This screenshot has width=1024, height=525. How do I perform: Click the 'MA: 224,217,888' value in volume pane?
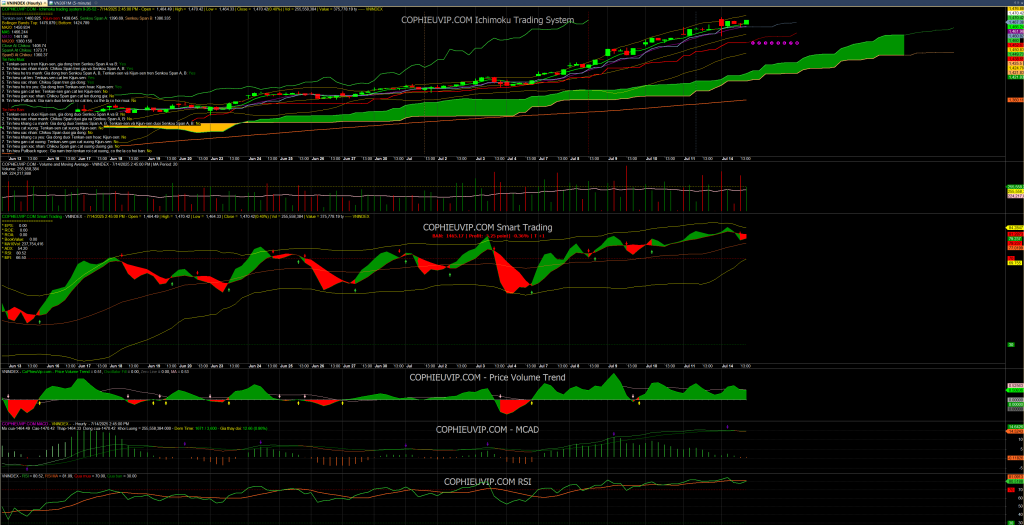pos(16,174)
